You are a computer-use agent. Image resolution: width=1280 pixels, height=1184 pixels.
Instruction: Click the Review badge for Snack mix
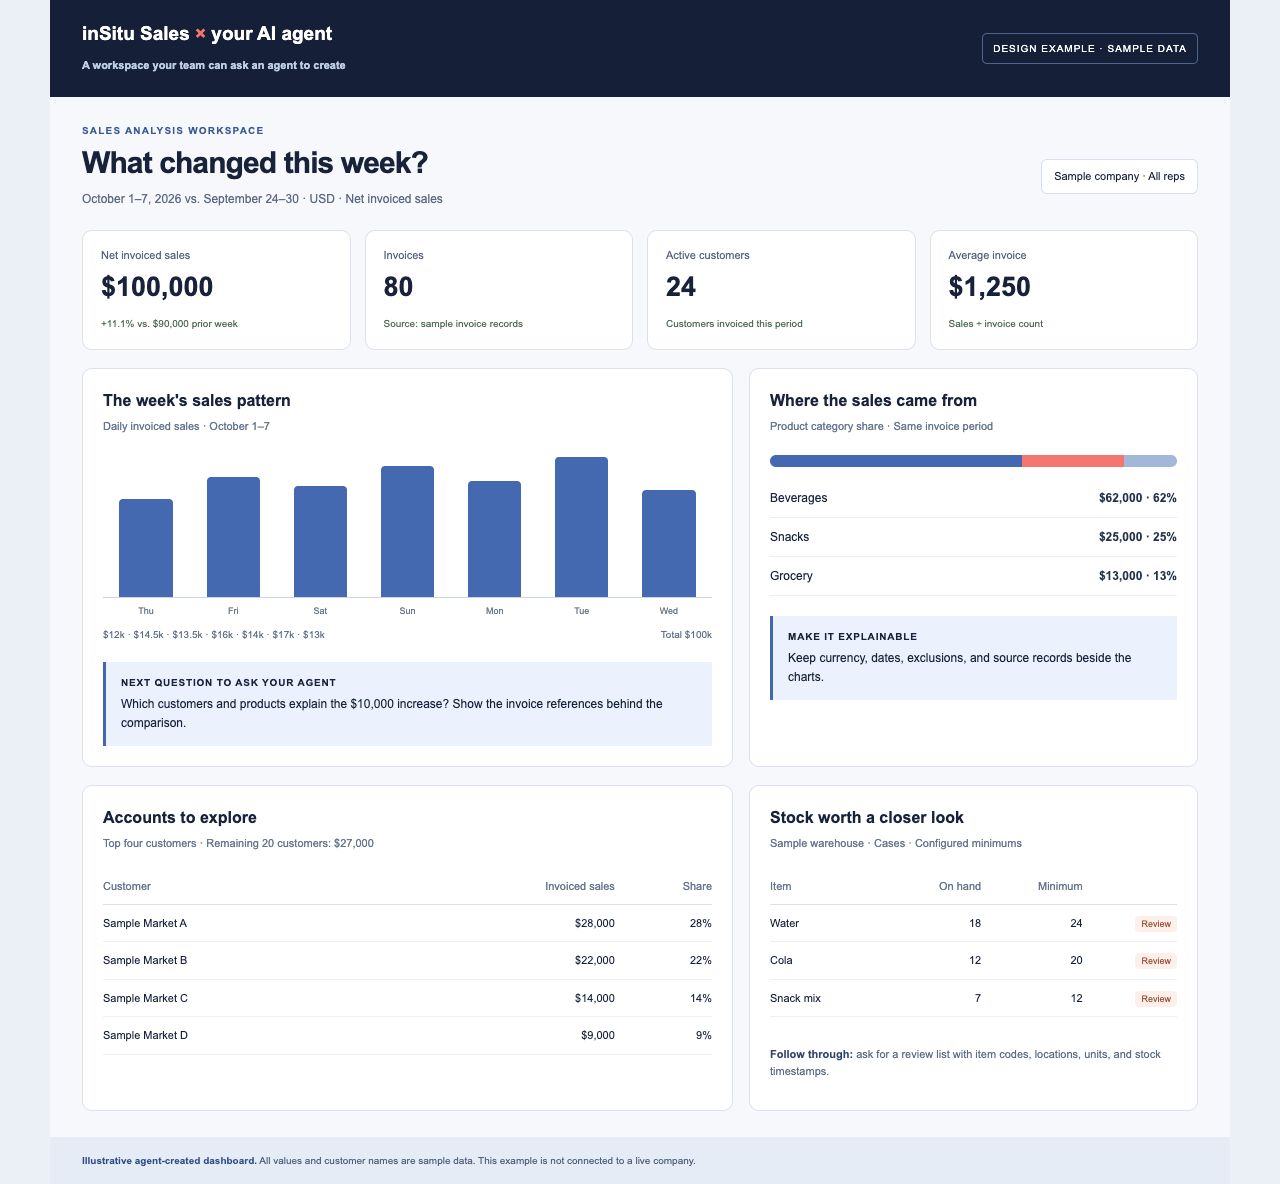(x=1156, y=999)
